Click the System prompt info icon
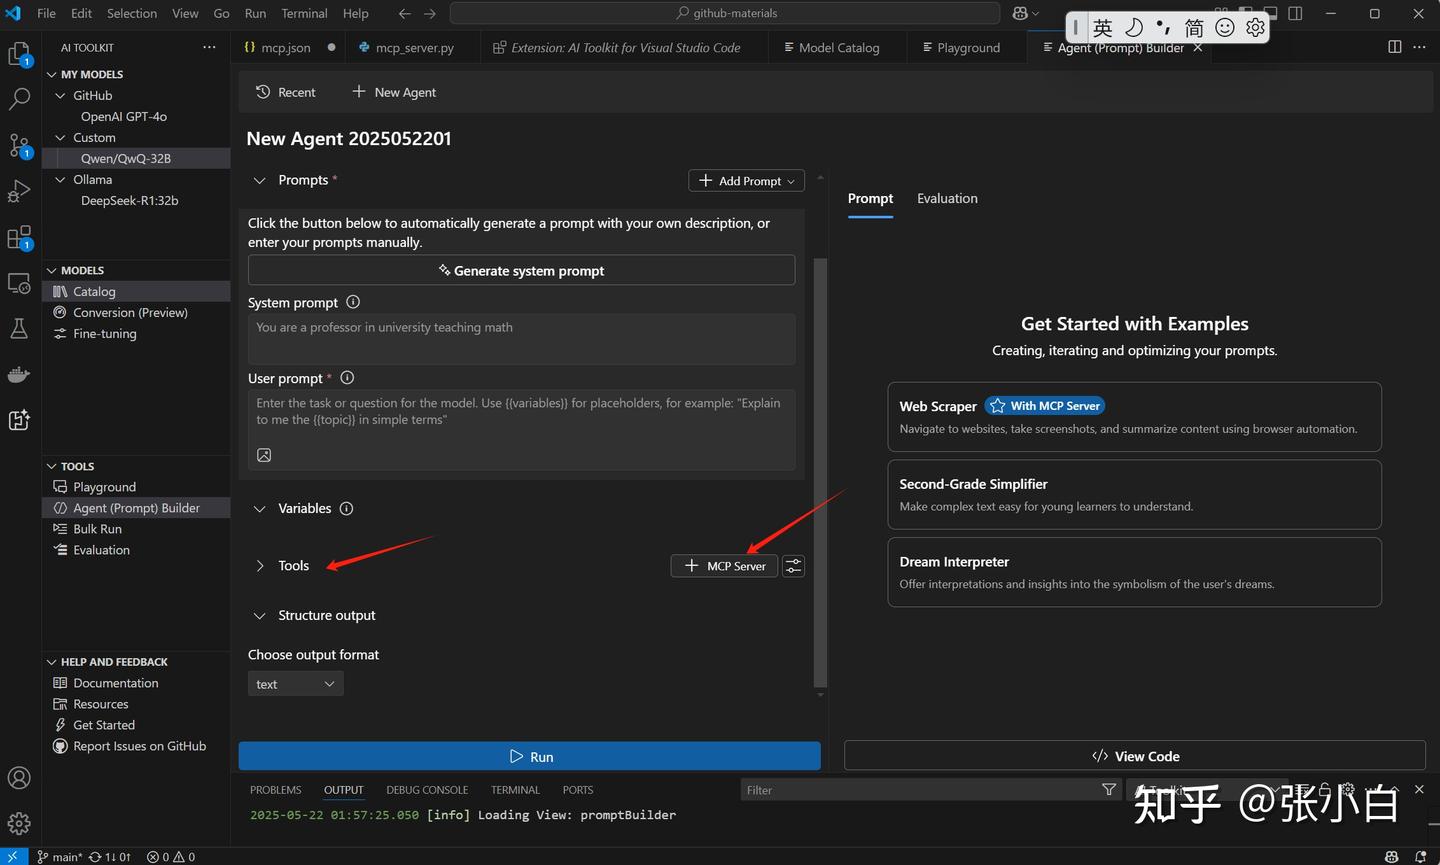The image size is (1440, 865). tap(353, 302)
